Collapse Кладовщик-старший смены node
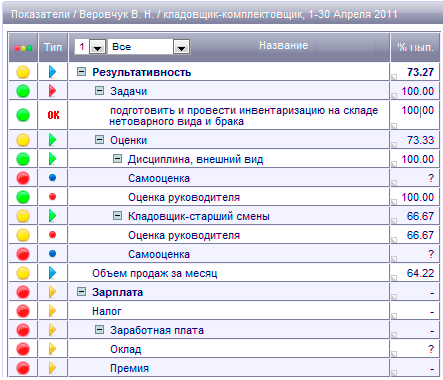Image resolution: width=443 pixels, height=380 pixels. 117,216
